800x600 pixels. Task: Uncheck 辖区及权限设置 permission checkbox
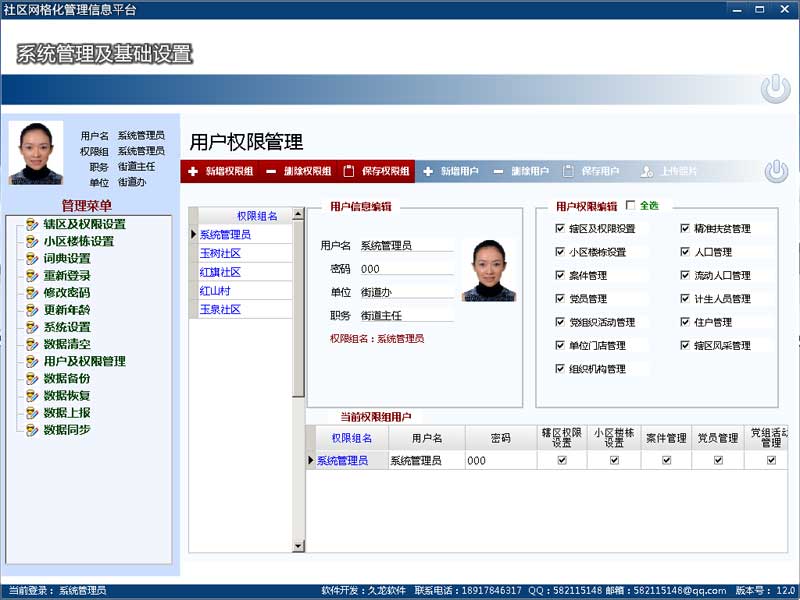[x=560, y=228]
